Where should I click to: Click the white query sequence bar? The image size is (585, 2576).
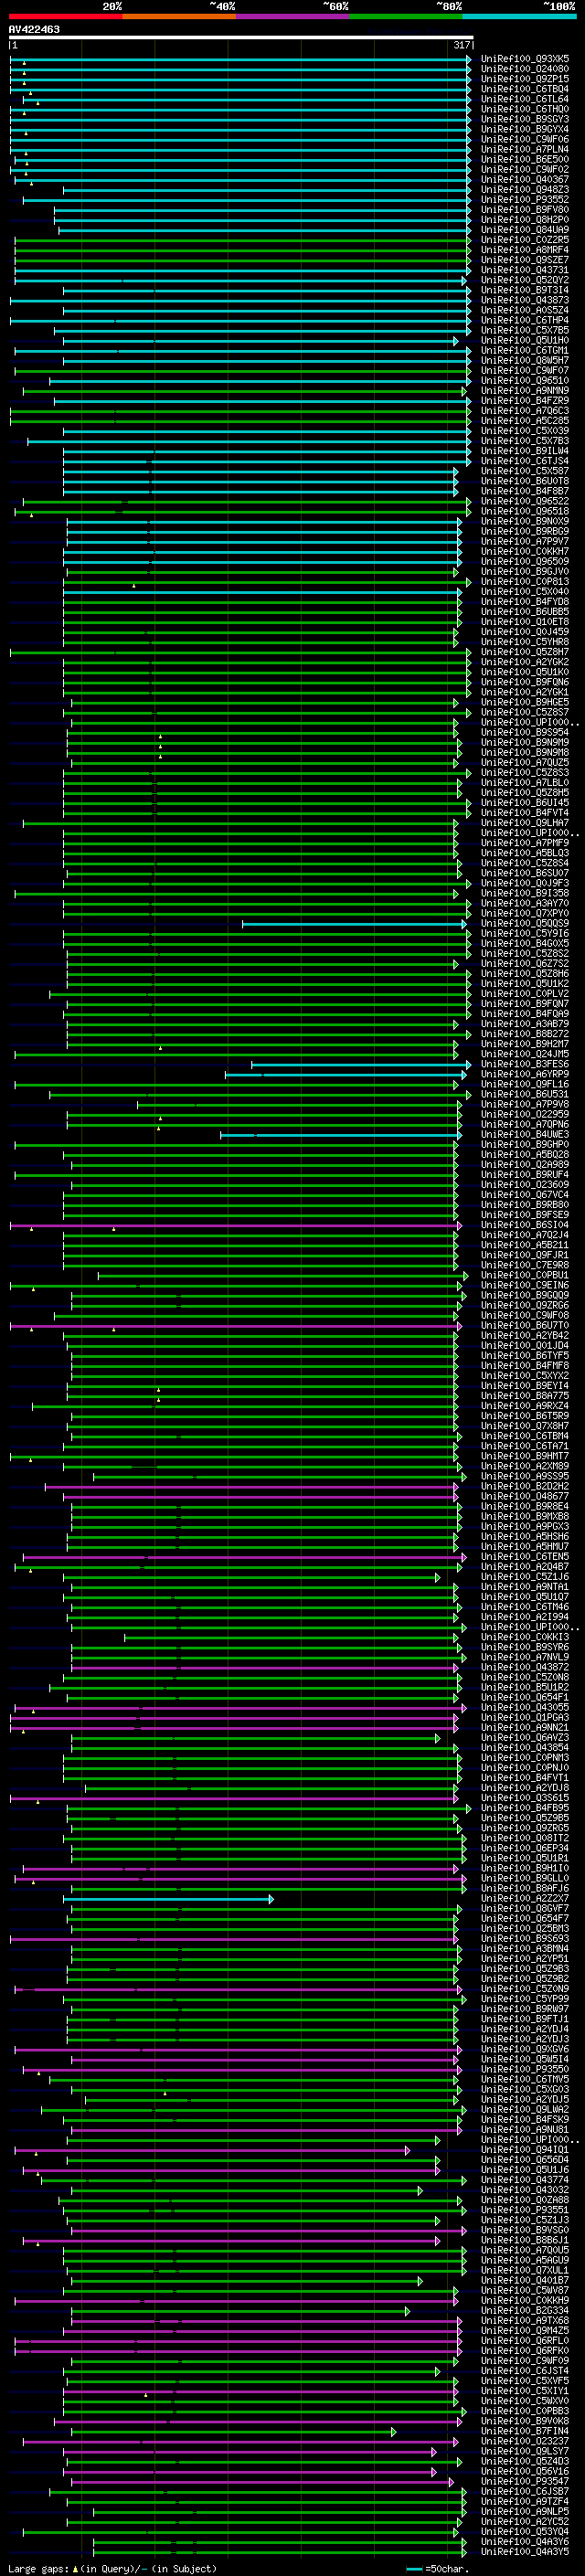pos(241,37)
